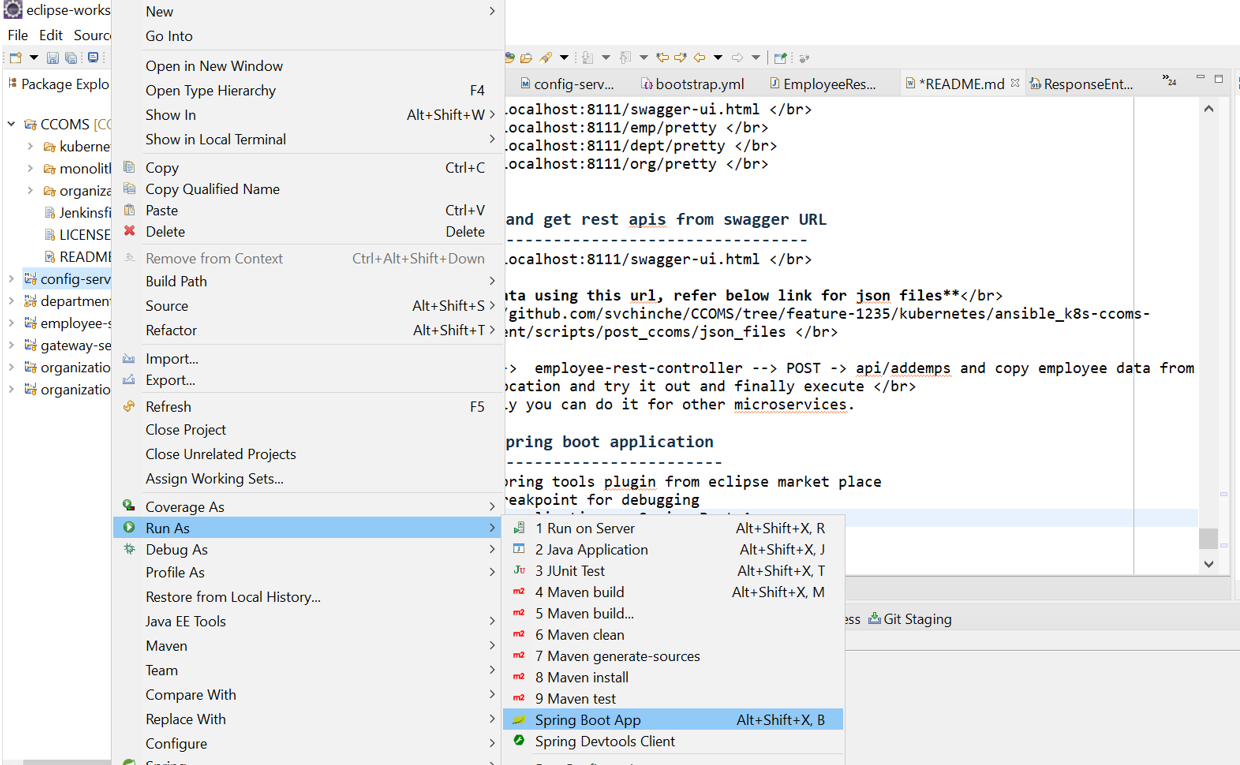Open the Forward history dropdown arrow

tap(756, 58)
